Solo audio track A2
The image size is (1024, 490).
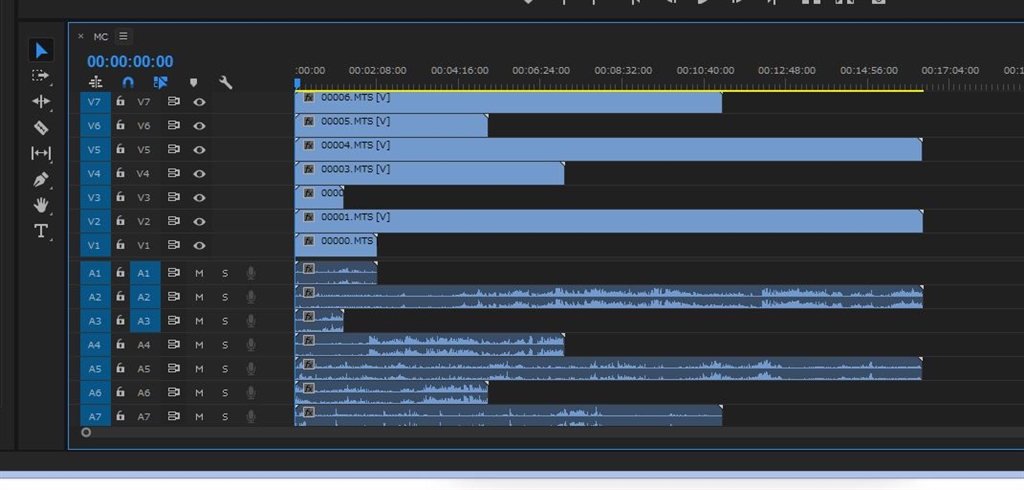225,297
